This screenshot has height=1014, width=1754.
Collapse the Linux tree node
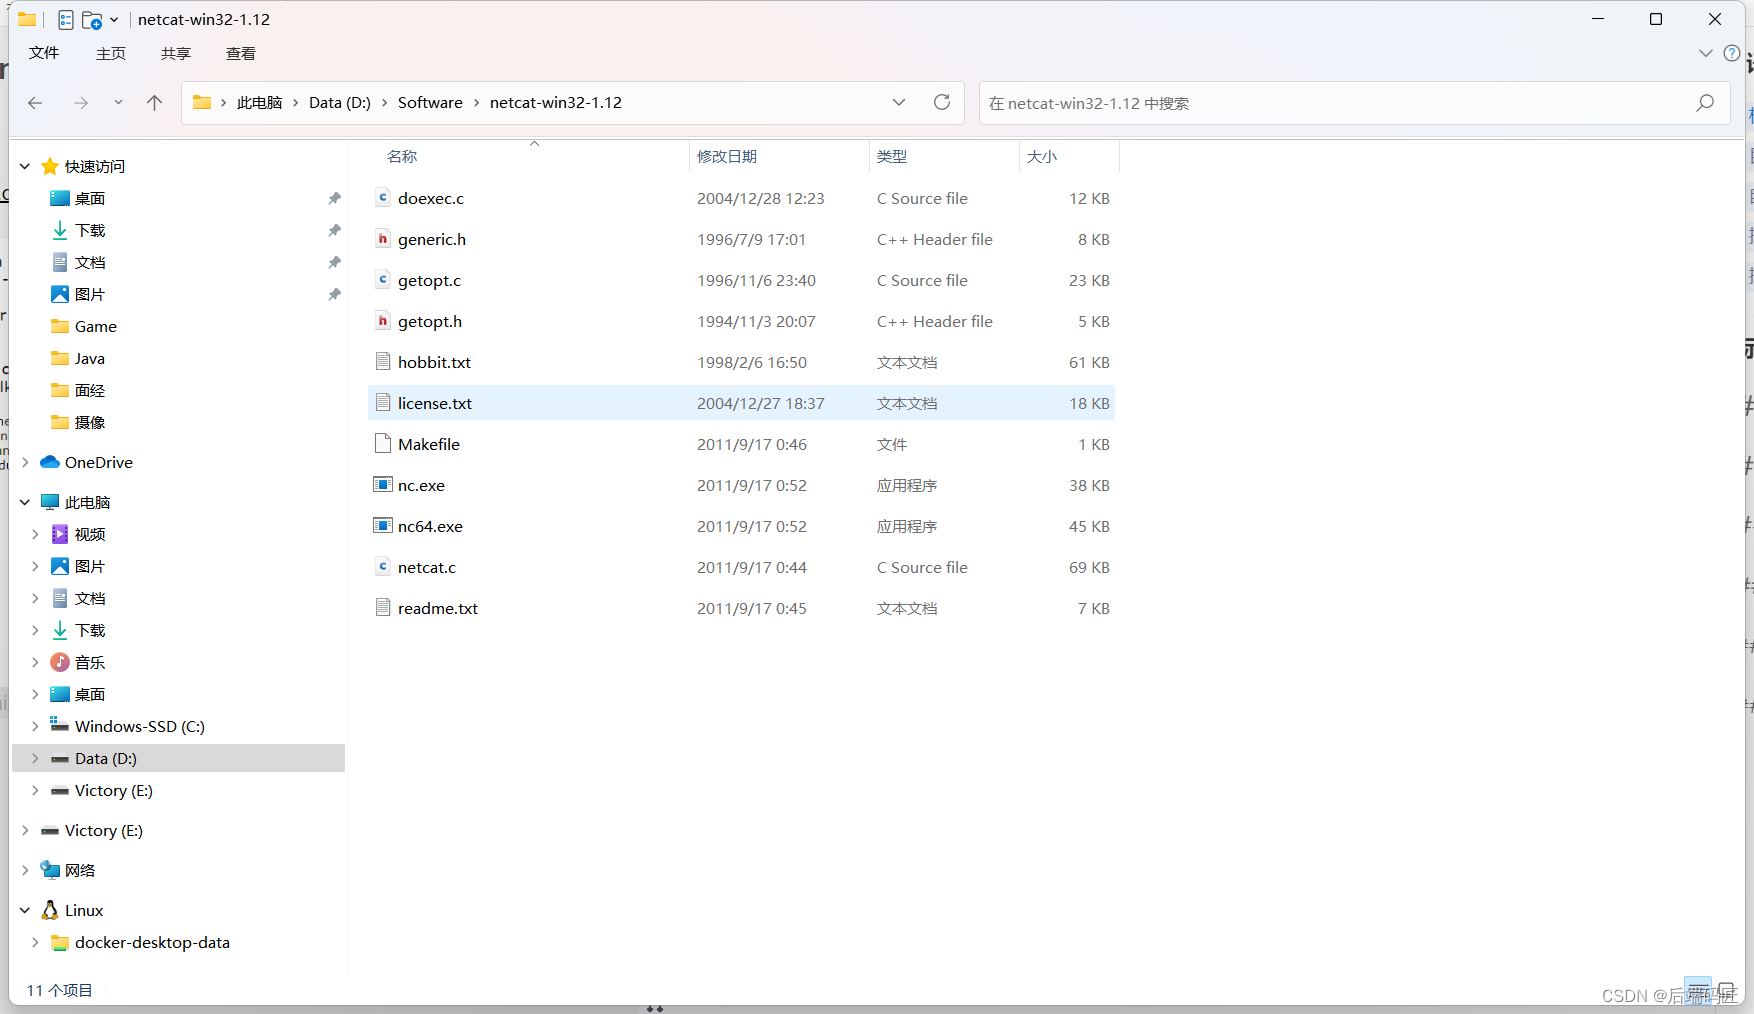[25, 910]
